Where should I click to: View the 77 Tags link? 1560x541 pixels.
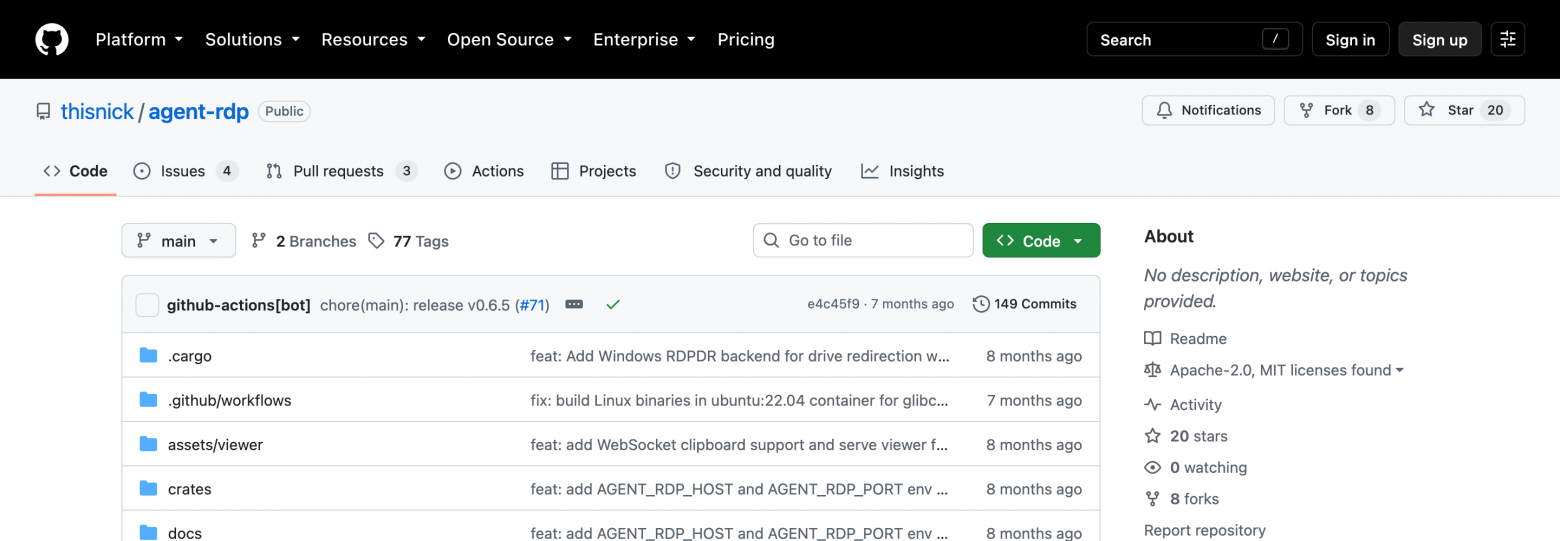point(408,241)
